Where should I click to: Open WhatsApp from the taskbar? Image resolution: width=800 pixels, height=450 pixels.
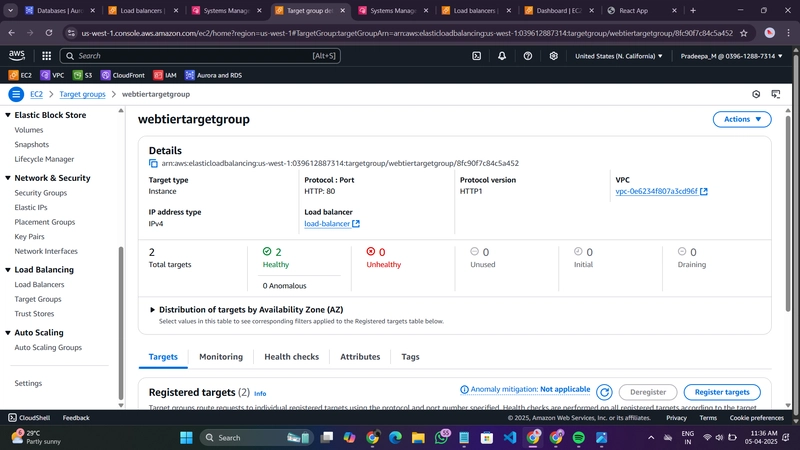click(x=441, y=438)
